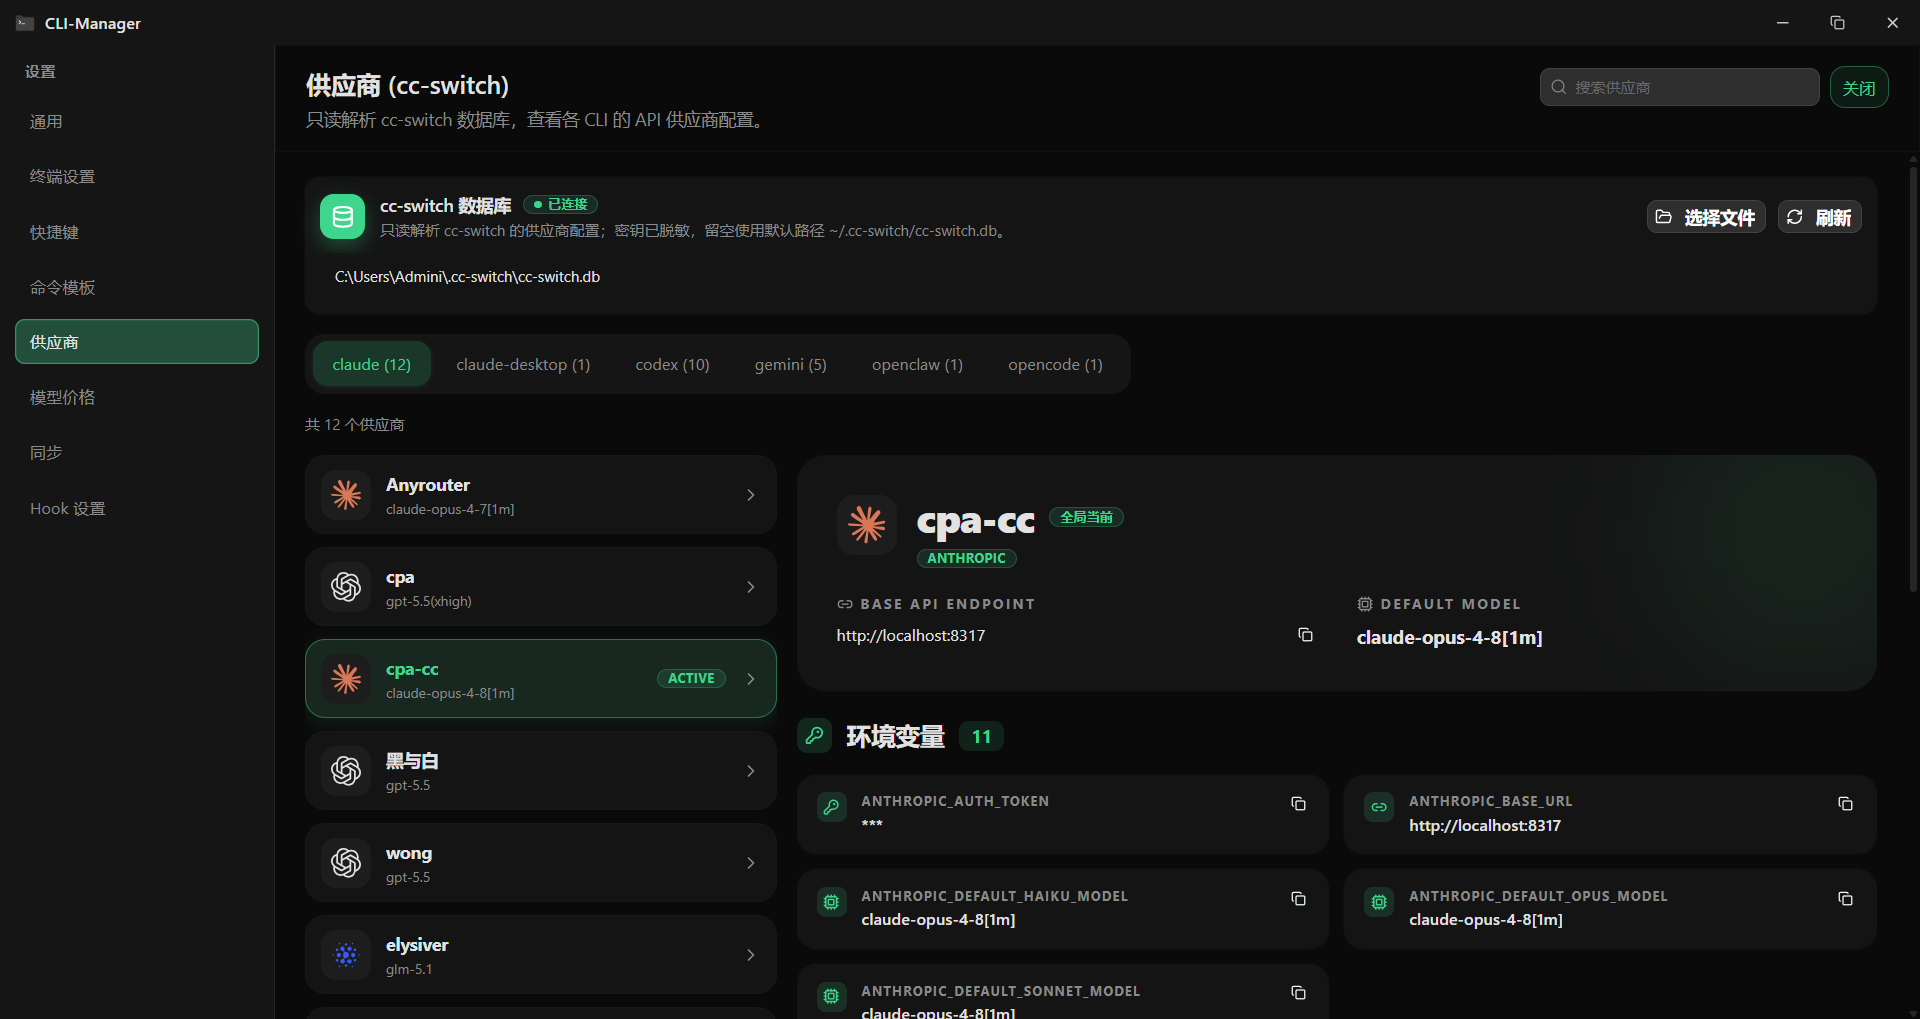Click the elysiver provider logo
The height and width of the screenshot is (1019, 1920).
pos(346,955)
